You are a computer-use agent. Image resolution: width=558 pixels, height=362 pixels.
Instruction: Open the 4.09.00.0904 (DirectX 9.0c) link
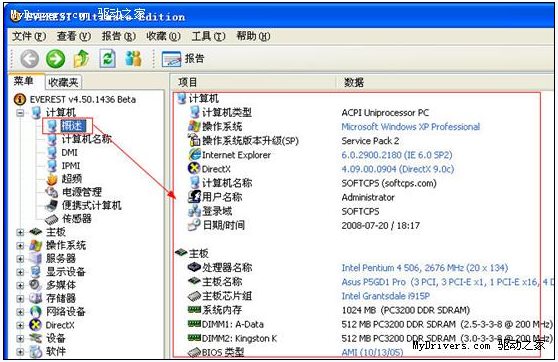click(398, 169)
